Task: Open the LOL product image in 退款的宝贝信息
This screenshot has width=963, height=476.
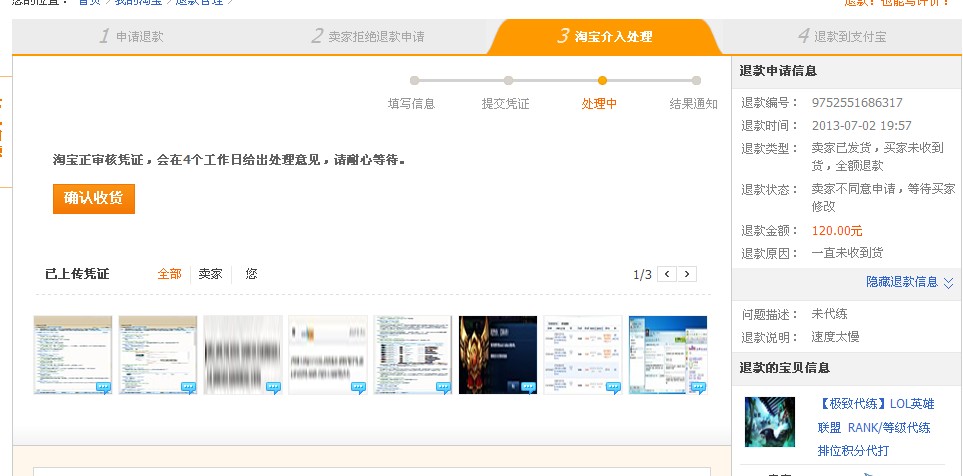Action: coord(770,422)
